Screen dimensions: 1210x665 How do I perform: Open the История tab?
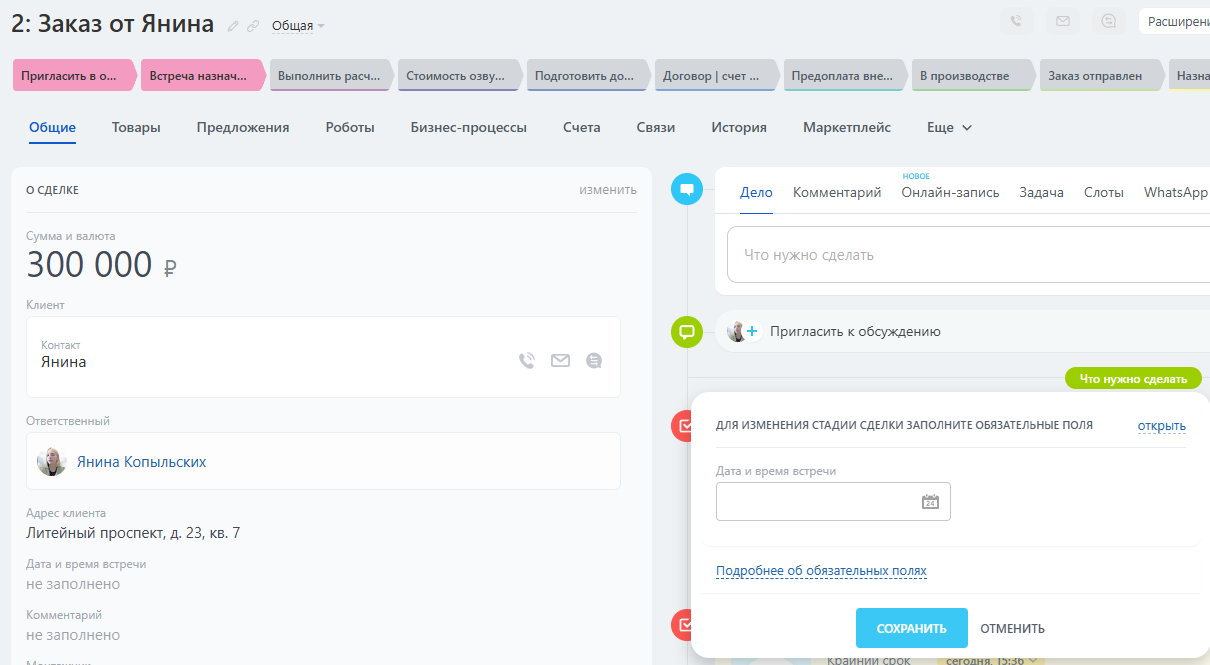click(x=739, y=128)
